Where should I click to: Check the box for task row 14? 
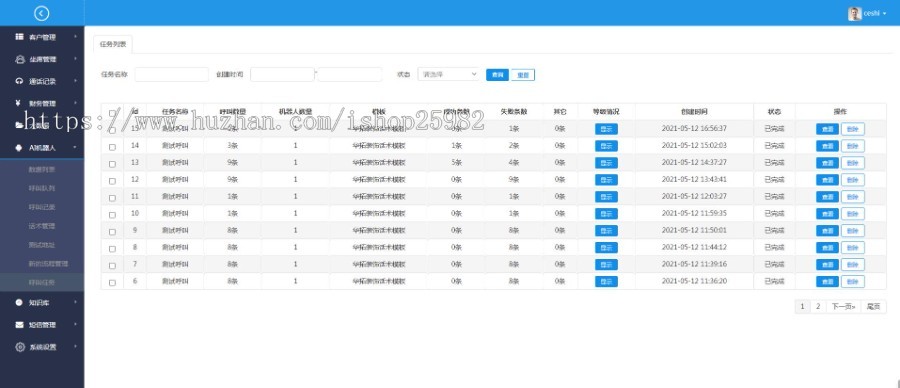(112, 147)
